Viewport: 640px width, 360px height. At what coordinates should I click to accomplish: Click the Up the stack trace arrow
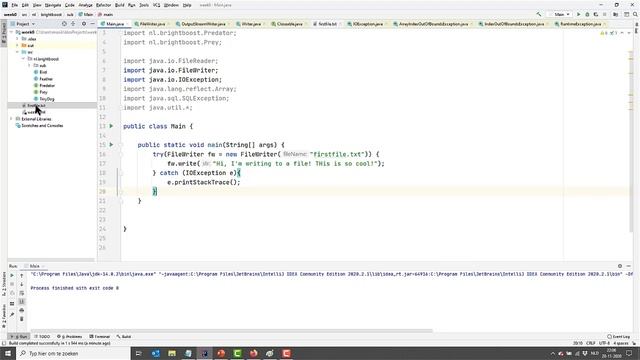22,276
